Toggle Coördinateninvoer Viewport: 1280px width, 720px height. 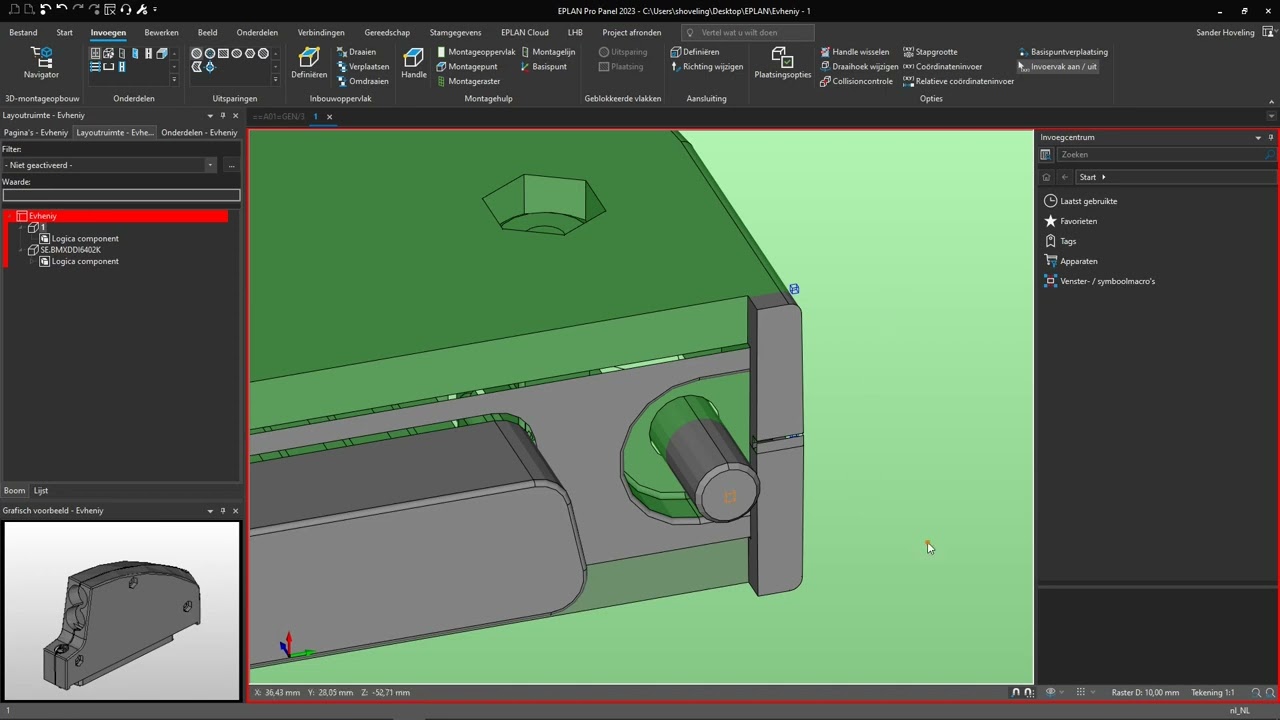(942, 67)
